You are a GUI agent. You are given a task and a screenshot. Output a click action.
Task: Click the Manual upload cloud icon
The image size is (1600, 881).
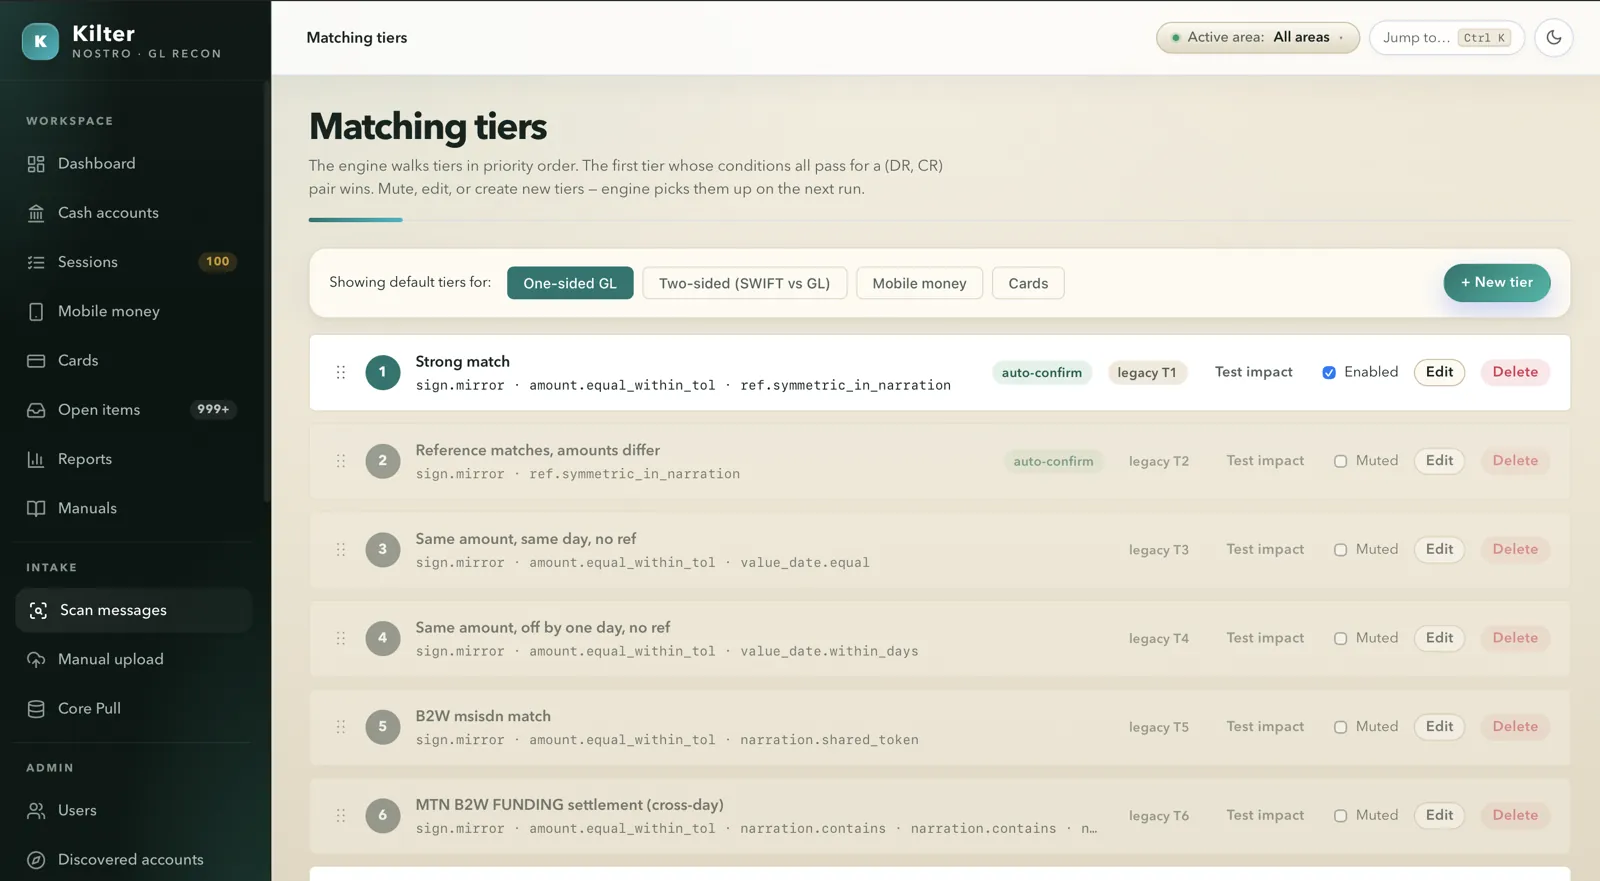pyautogui.click(x=36, y=659)
